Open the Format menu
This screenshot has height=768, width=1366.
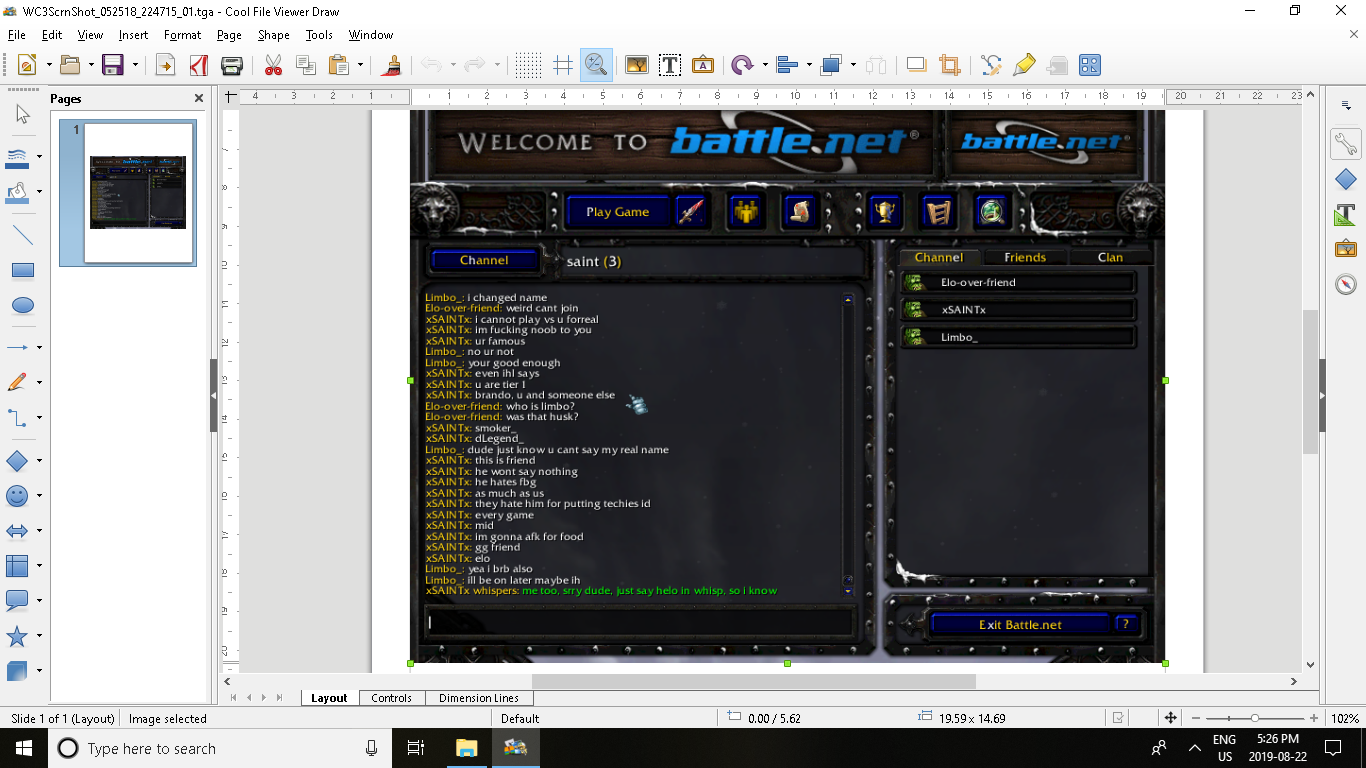click(182, 35)
